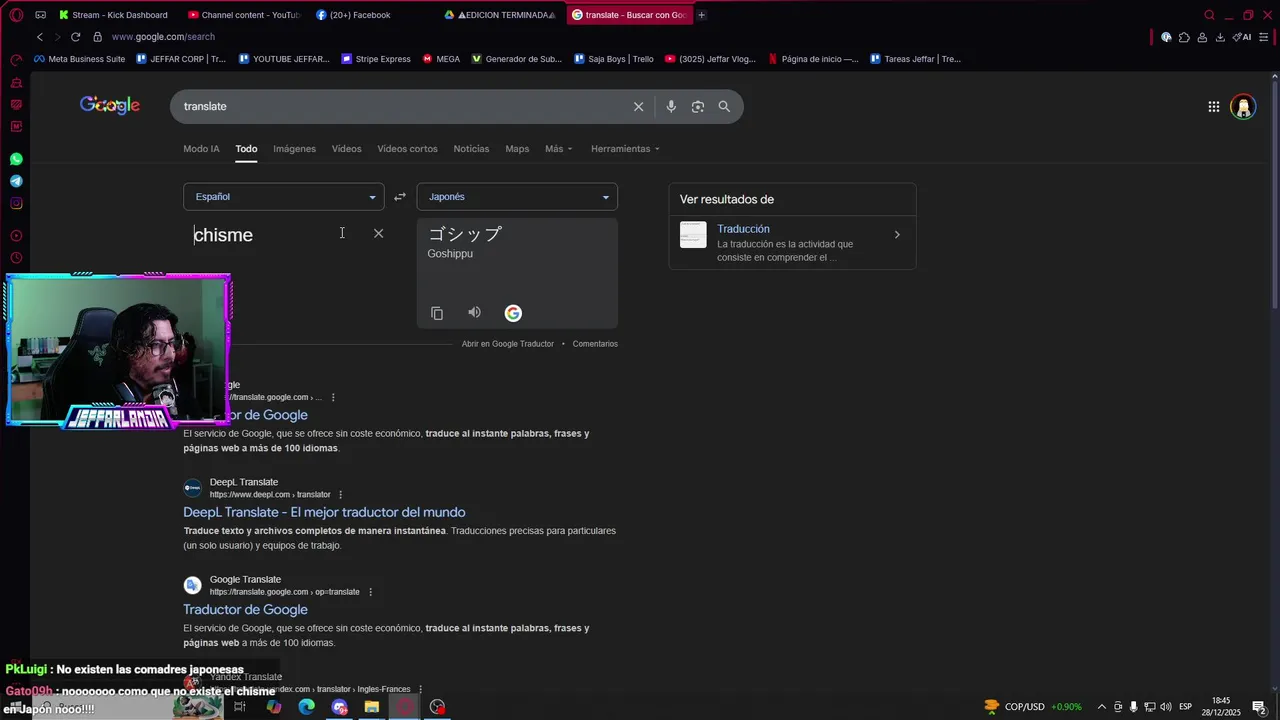Open options for DeepL Translate result
Screen dimensions: 1280x720
[340, 495]
